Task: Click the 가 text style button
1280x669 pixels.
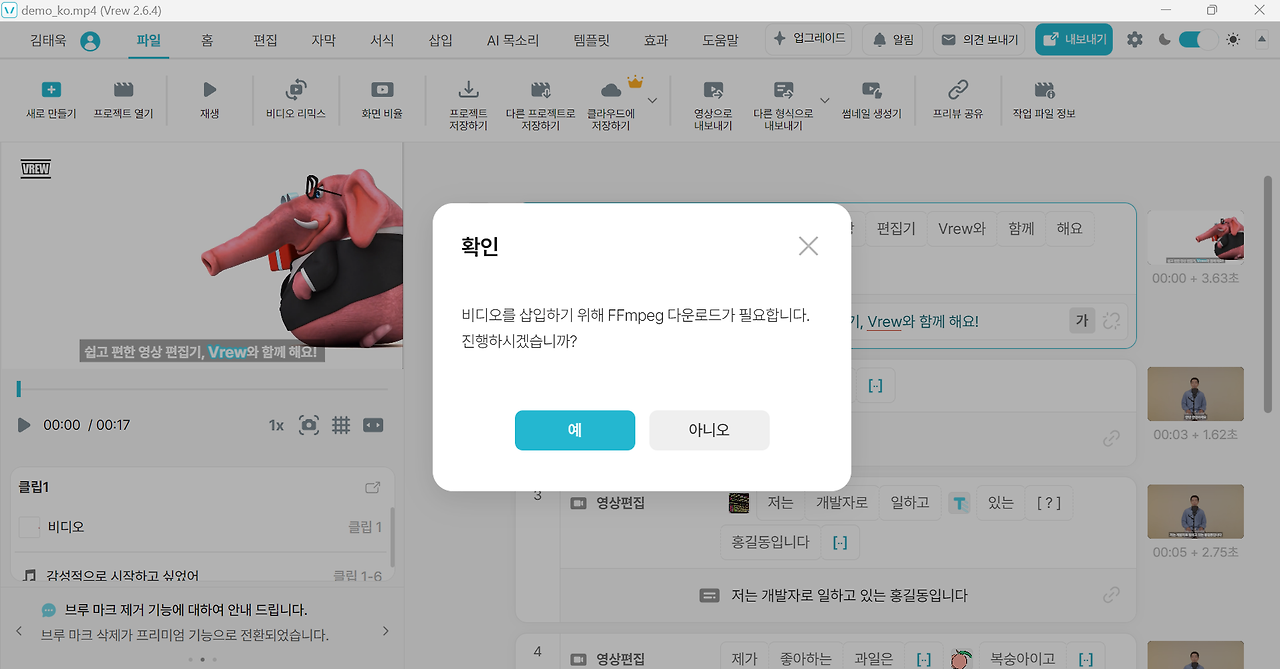Action: click(1081, 321)
